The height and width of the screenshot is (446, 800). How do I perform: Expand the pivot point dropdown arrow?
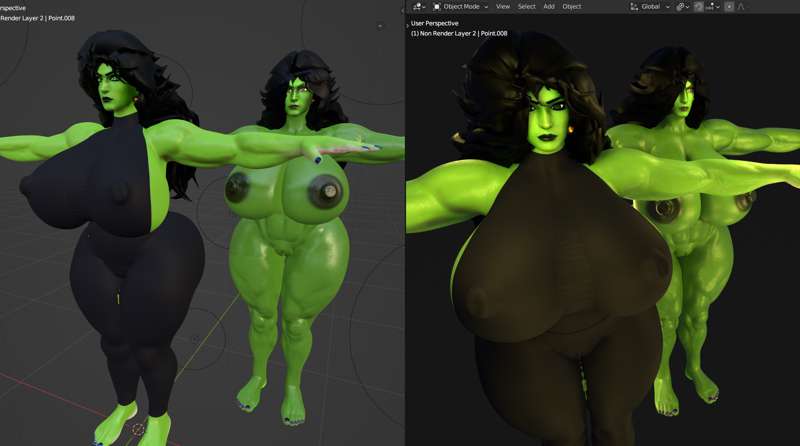tap(687, 7)
